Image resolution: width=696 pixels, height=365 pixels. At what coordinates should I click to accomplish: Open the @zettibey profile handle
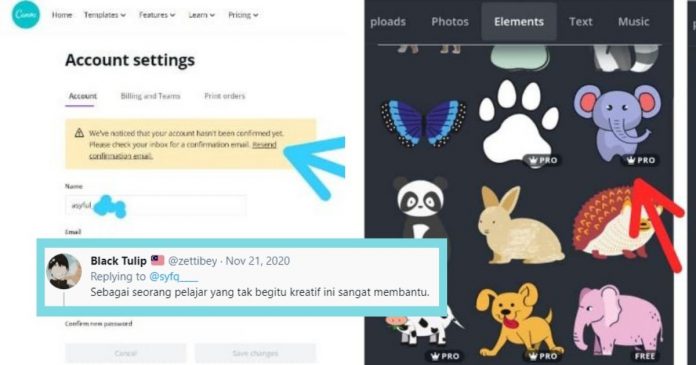click(x=193, y=261)
